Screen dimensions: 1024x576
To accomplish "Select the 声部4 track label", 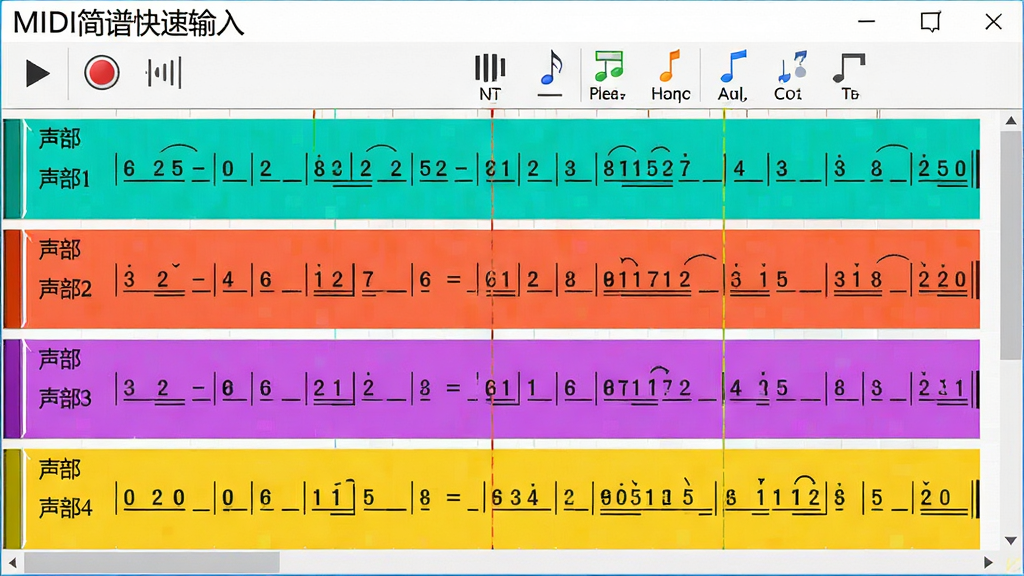I will (65, 507).
